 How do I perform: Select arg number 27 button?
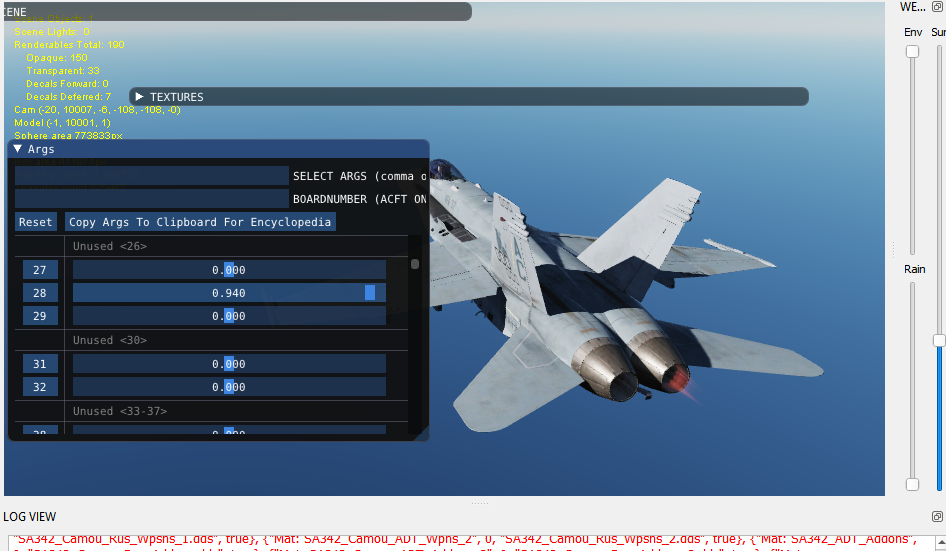tap(40, 270)
